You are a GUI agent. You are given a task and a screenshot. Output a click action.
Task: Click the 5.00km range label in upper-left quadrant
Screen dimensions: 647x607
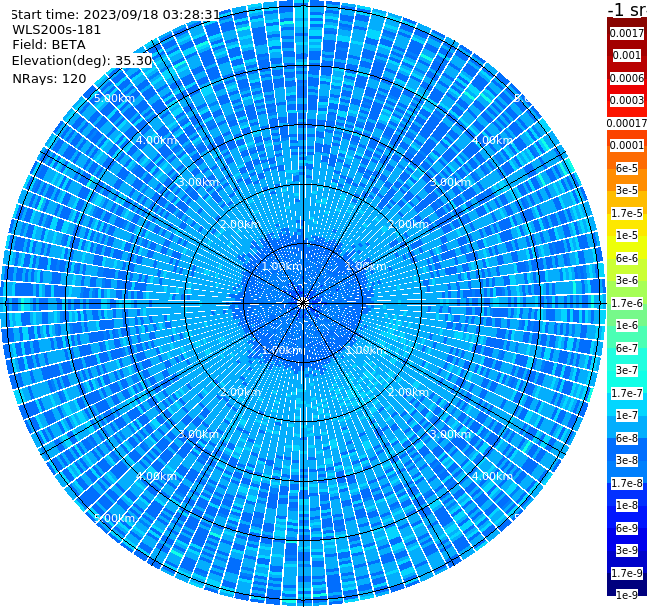114,98
